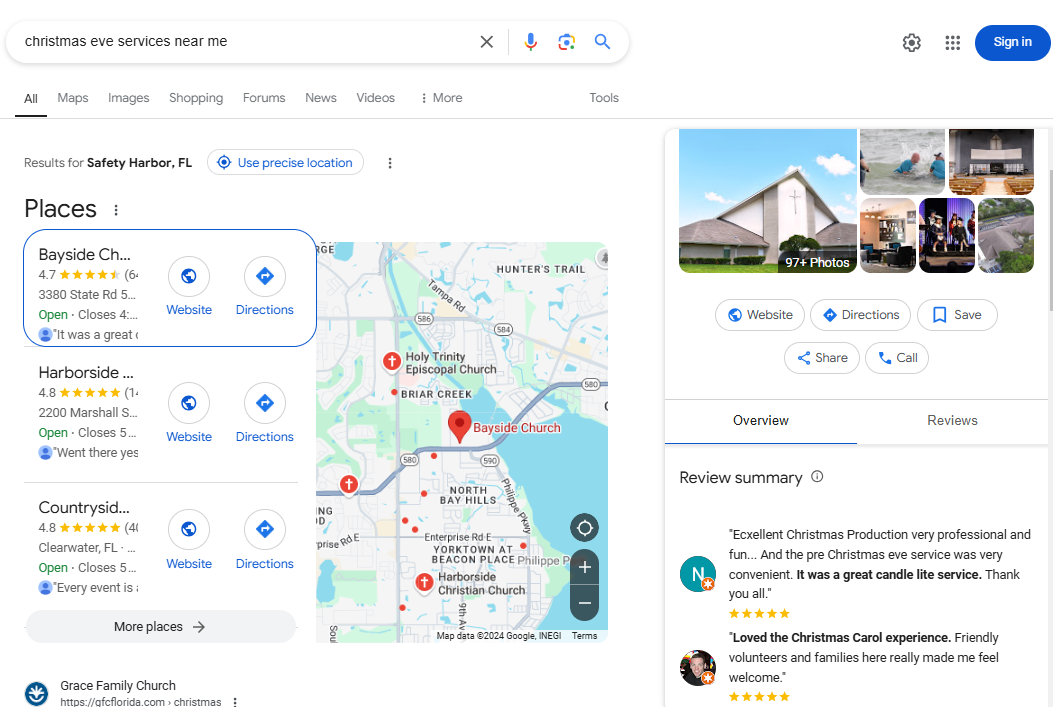Image resolution: width=1053 pixels, height=707 pixels.
Task: Open Countryside website globe icon
Action: pos(189,530)
